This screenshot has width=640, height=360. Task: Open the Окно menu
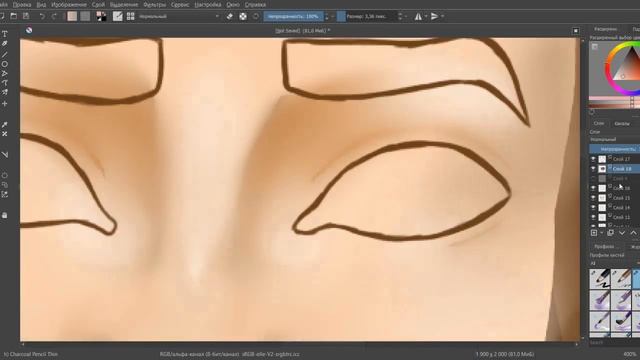233,4
